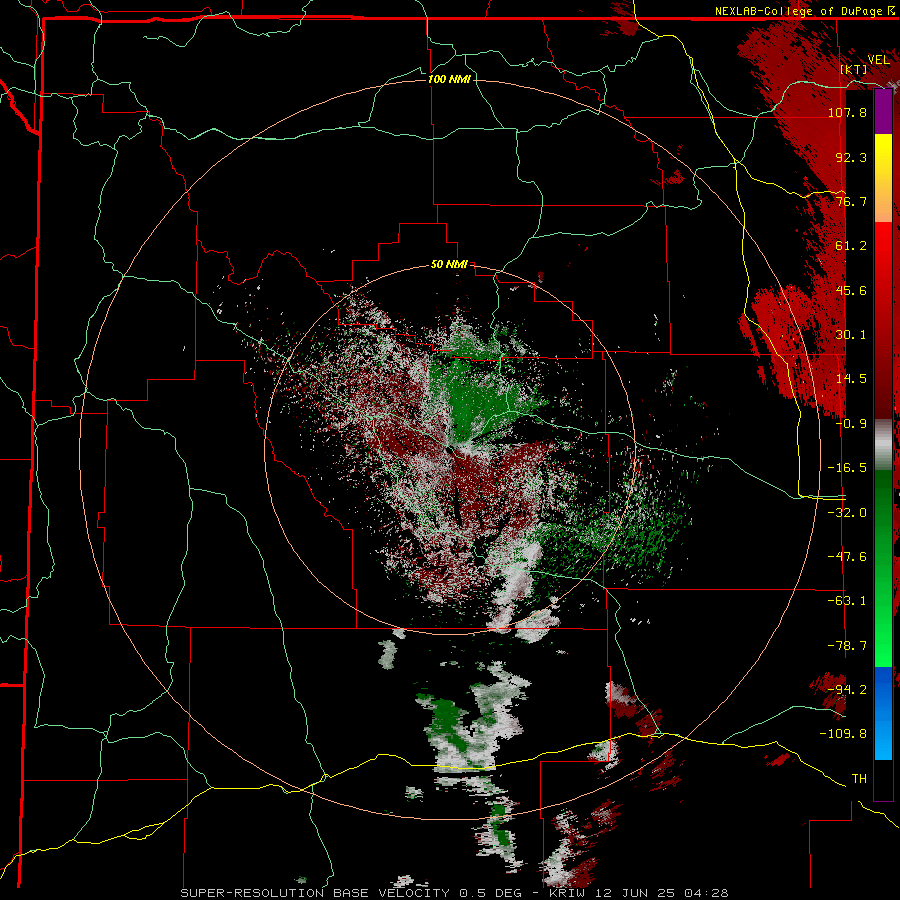Pick the blue segment of the color bar
900x900 pixels.
pyautogui.click(x=883, y=713)
